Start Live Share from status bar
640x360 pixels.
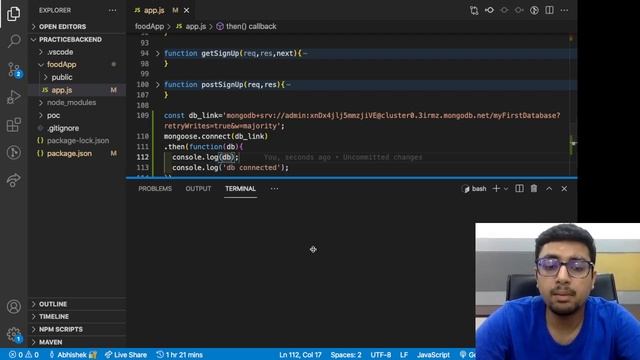click(125, 355)
